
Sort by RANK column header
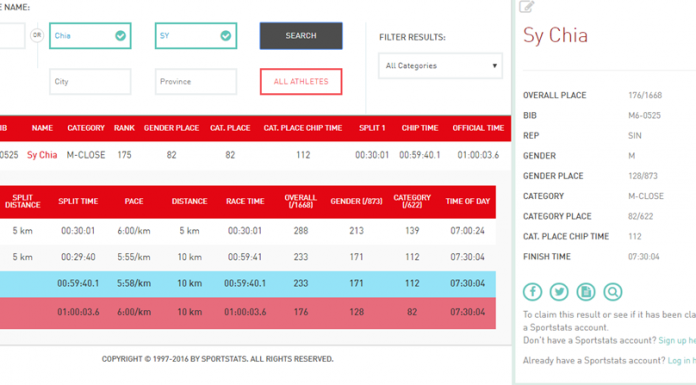pos(124,128)
